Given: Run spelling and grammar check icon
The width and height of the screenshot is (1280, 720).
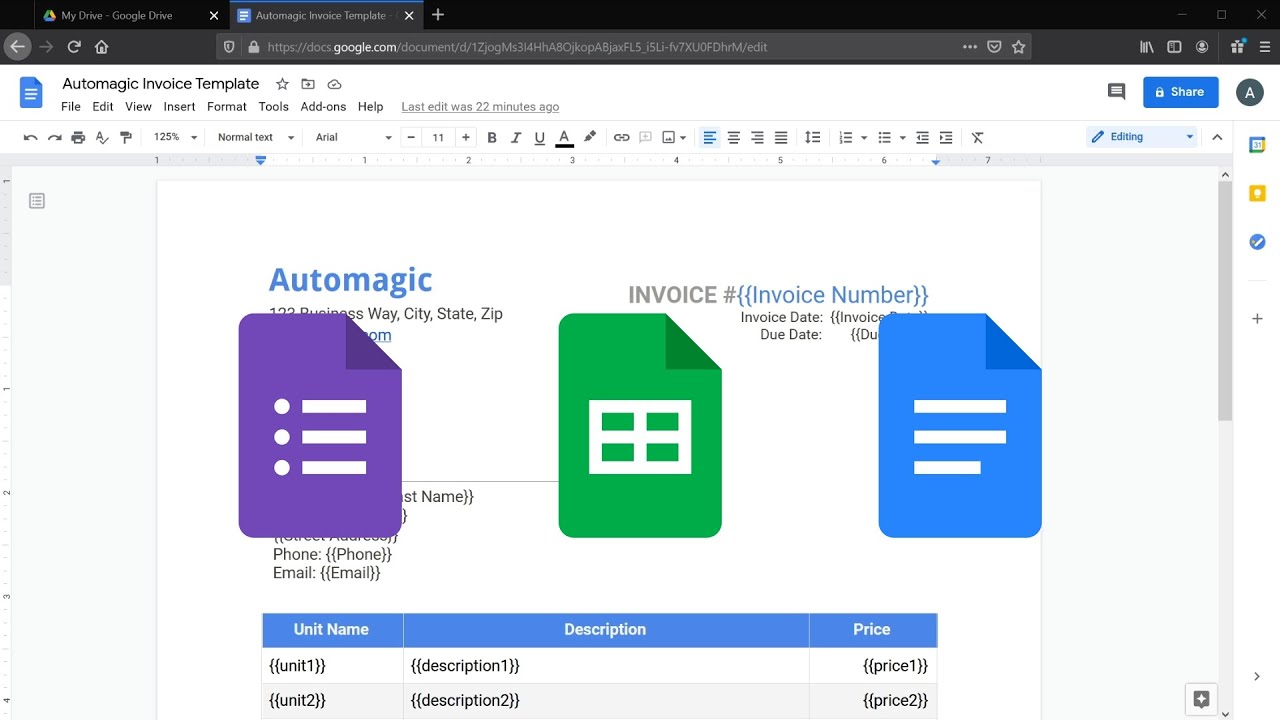Looking at the screenshot, I should (x=102, y=138).
